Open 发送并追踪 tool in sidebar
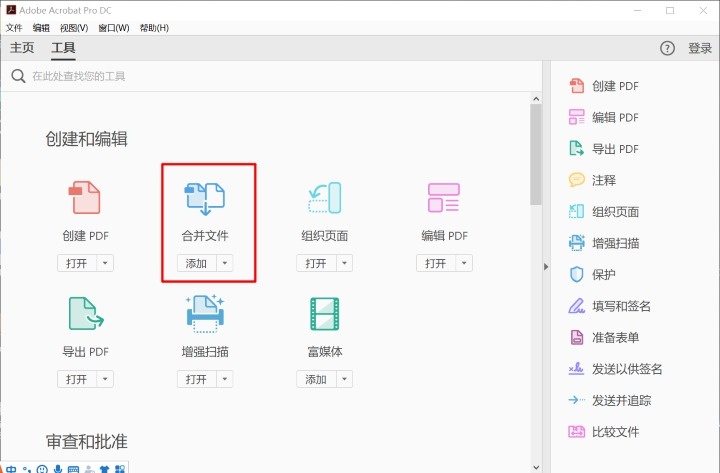 tap(610, 400)
